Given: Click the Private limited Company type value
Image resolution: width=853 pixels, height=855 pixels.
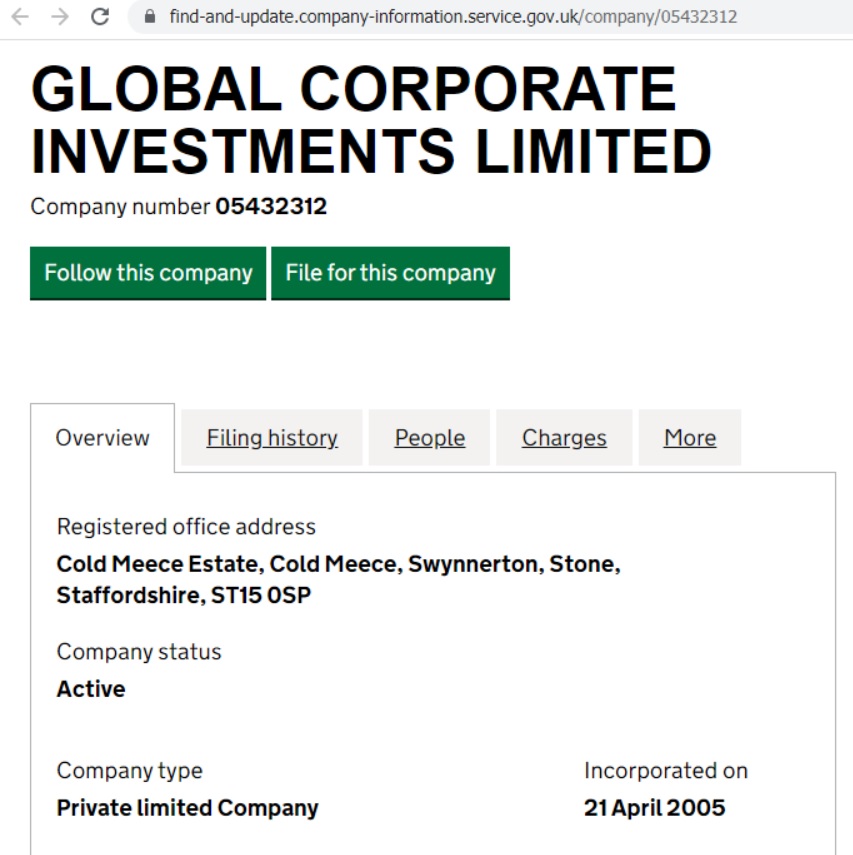Looking at the screenshot, I should click(x=188, y=808).
